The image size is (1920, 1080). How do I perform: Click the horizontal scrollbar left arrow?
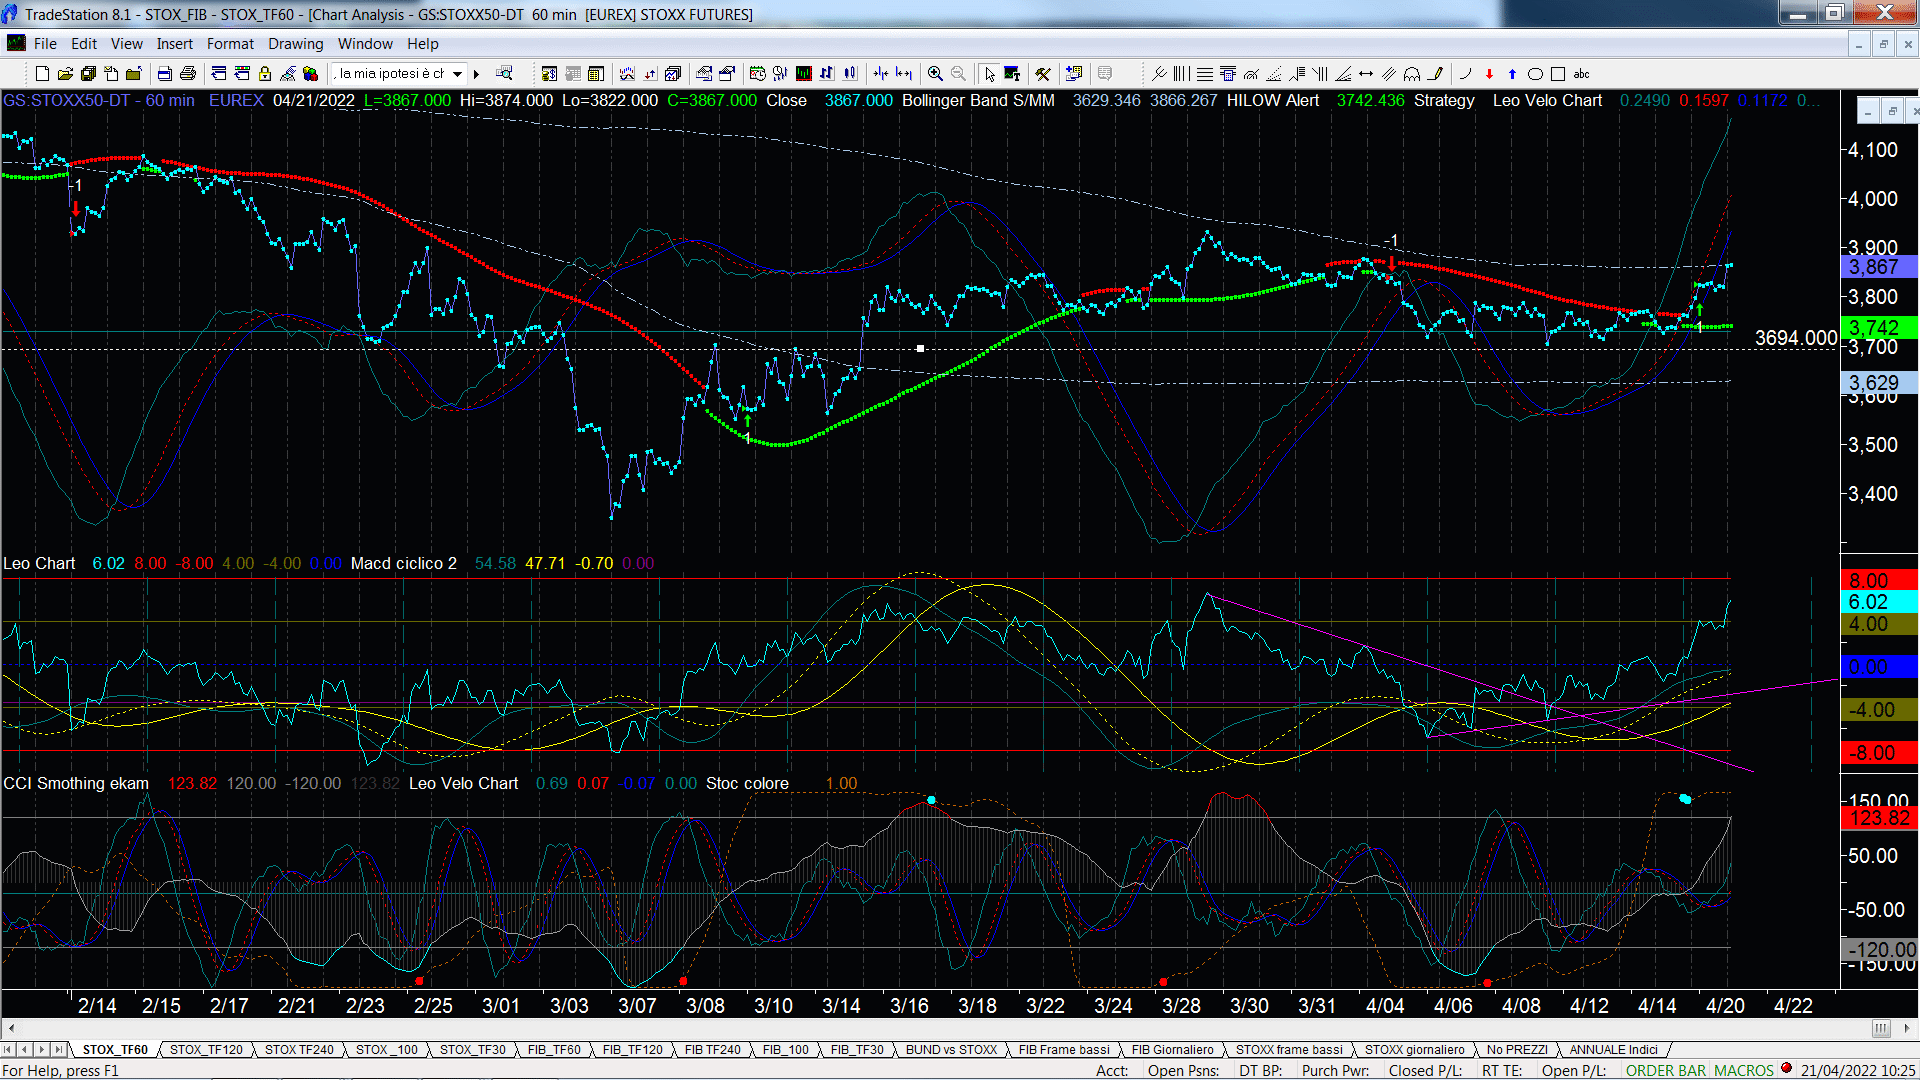coord(11,1028)
